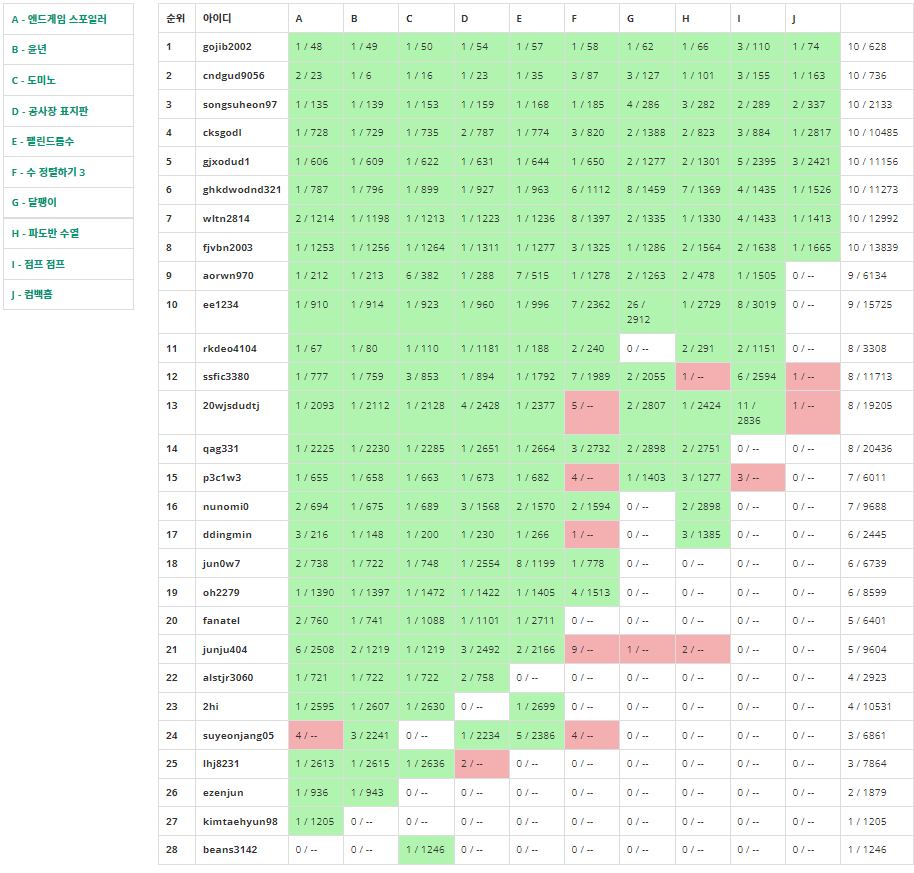Select user wltn2814
Image resolution: width=914 pixels, height=873 pixels.
click(x=226, y=219)
